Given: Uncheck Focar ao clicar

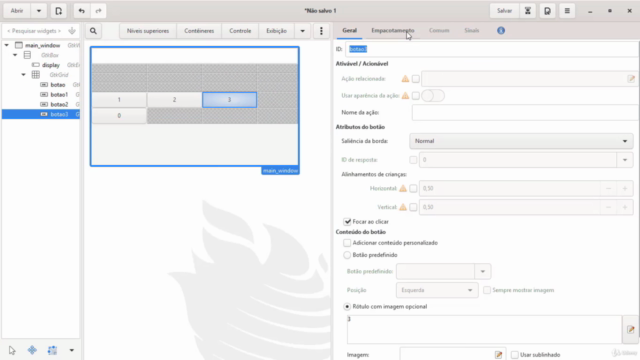Looking at the screenshot, I should point(347,222).
